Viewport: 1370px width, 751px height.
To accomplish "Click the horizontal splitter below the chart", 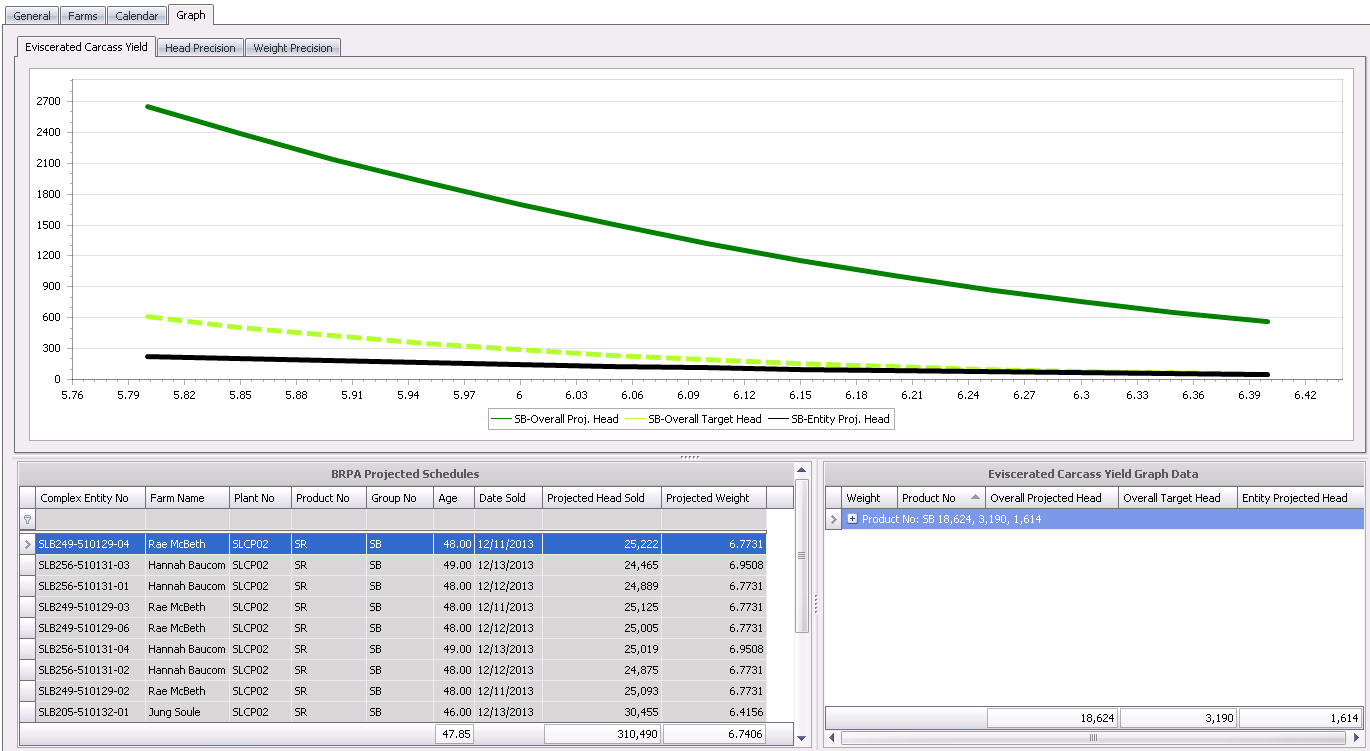I will tap(689, 457).
